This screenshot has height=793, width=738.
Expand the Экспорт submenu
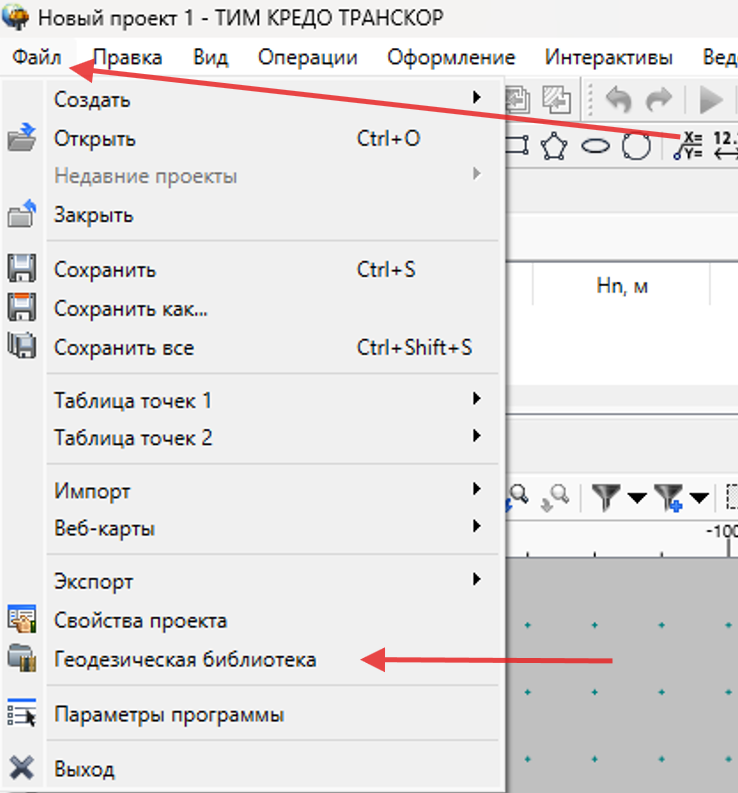(273, 582)
